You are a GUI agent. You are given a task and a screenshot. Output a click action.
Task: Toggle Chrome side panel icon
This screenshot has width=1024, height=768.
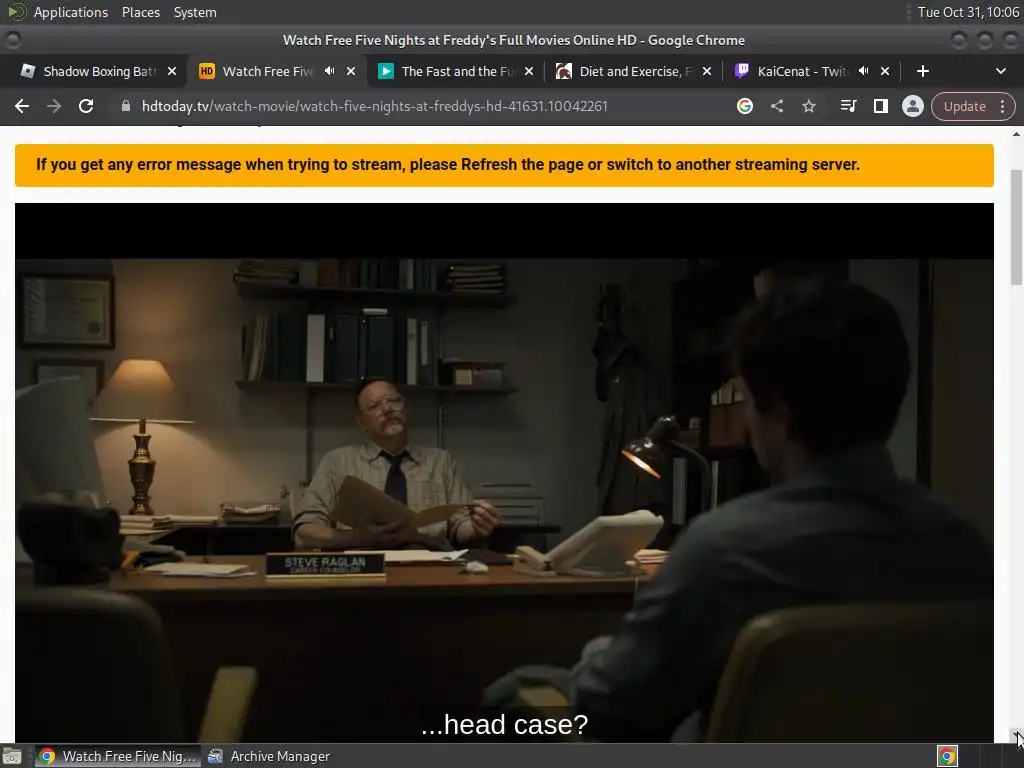pos(880,106)
